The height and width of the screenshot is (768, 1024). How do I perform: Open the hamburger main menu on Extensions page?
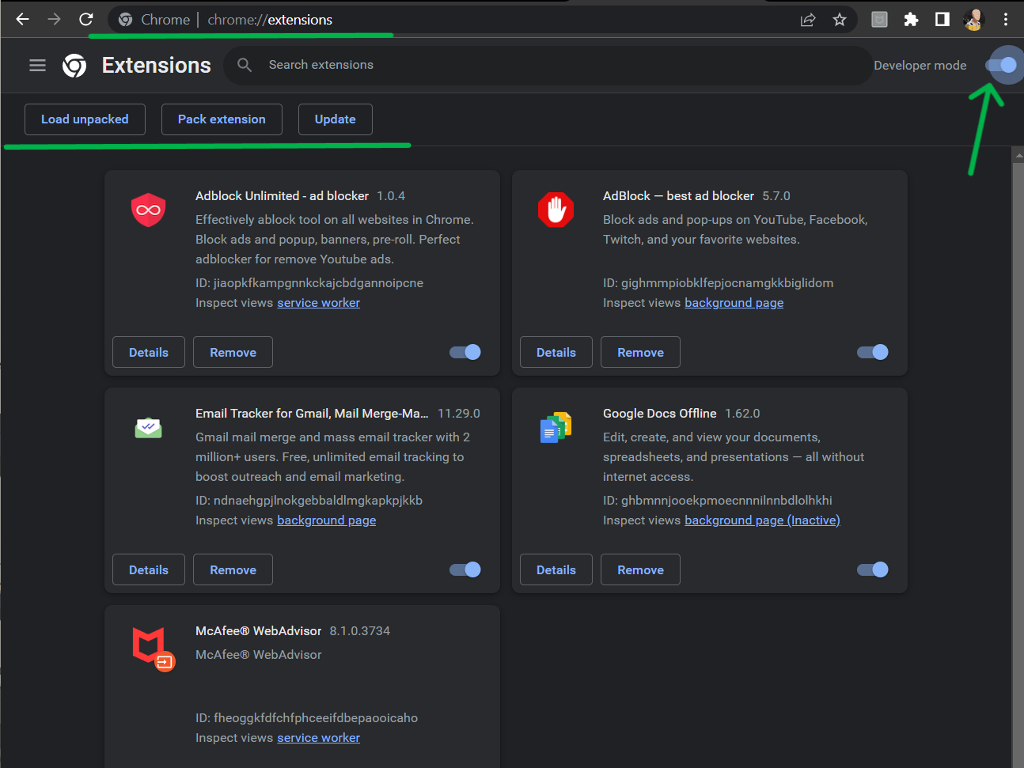click(x=37, y=65)
